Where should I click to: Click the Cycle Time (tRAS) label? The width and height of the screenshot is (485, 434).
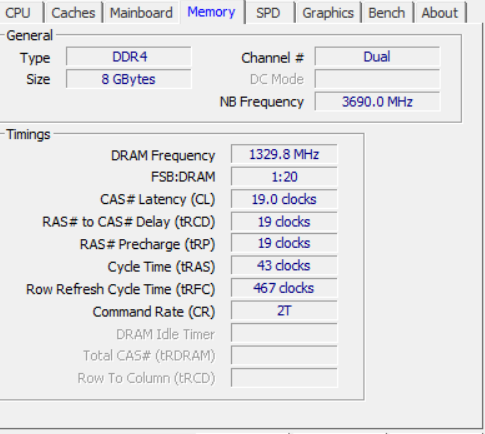tap(161, 267)
